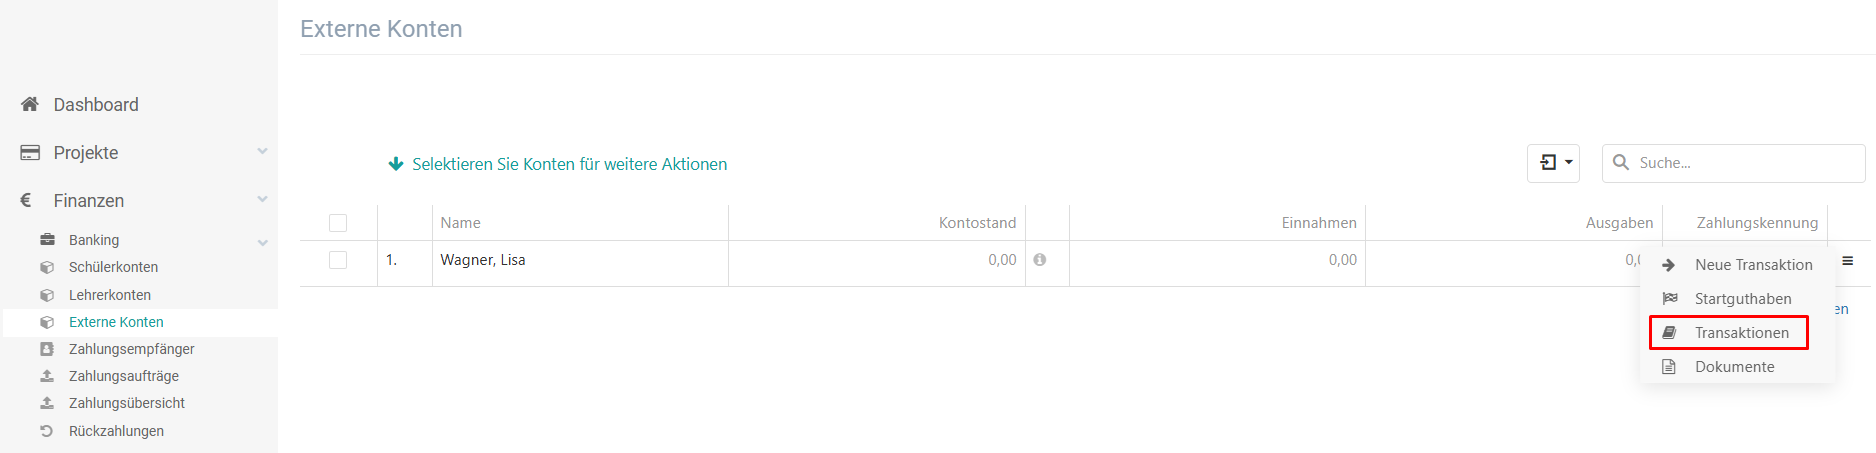Image resolution: width=1876 pixels, height=453 pixels.
Task: Focus the Suche search field
Action: coord(1734,163)
